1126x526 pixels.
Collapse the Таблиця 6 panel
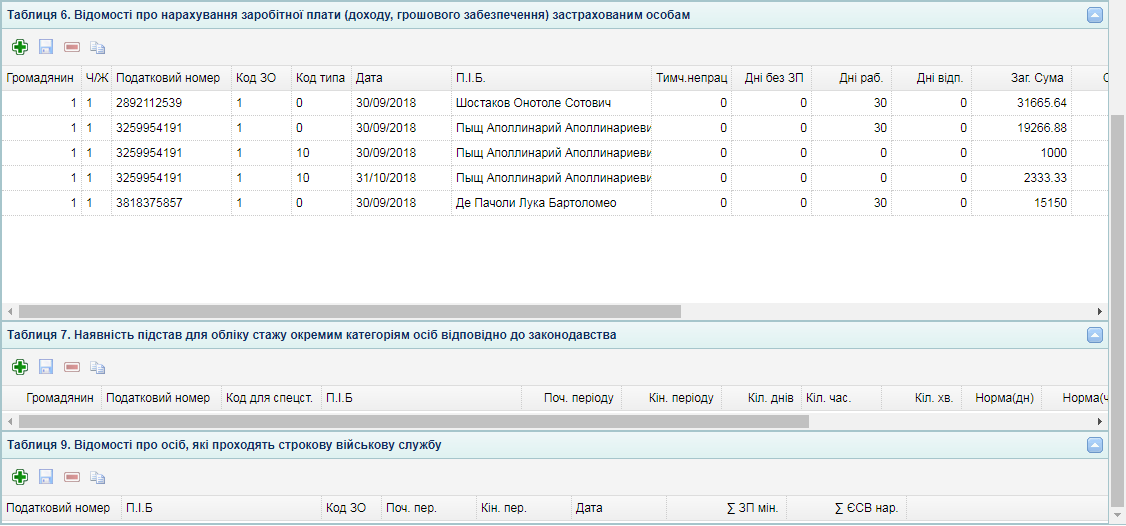point(1095,15)
